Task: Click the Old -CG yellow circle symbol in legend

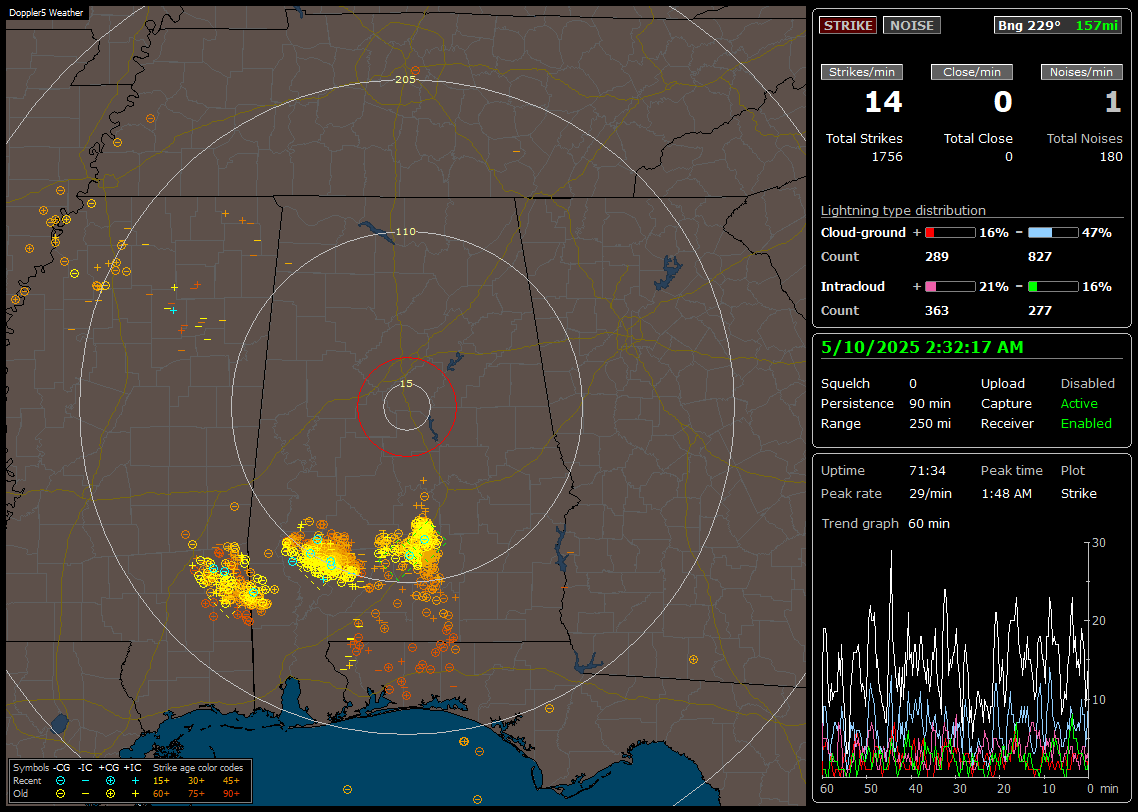Action: click(60, 794)
